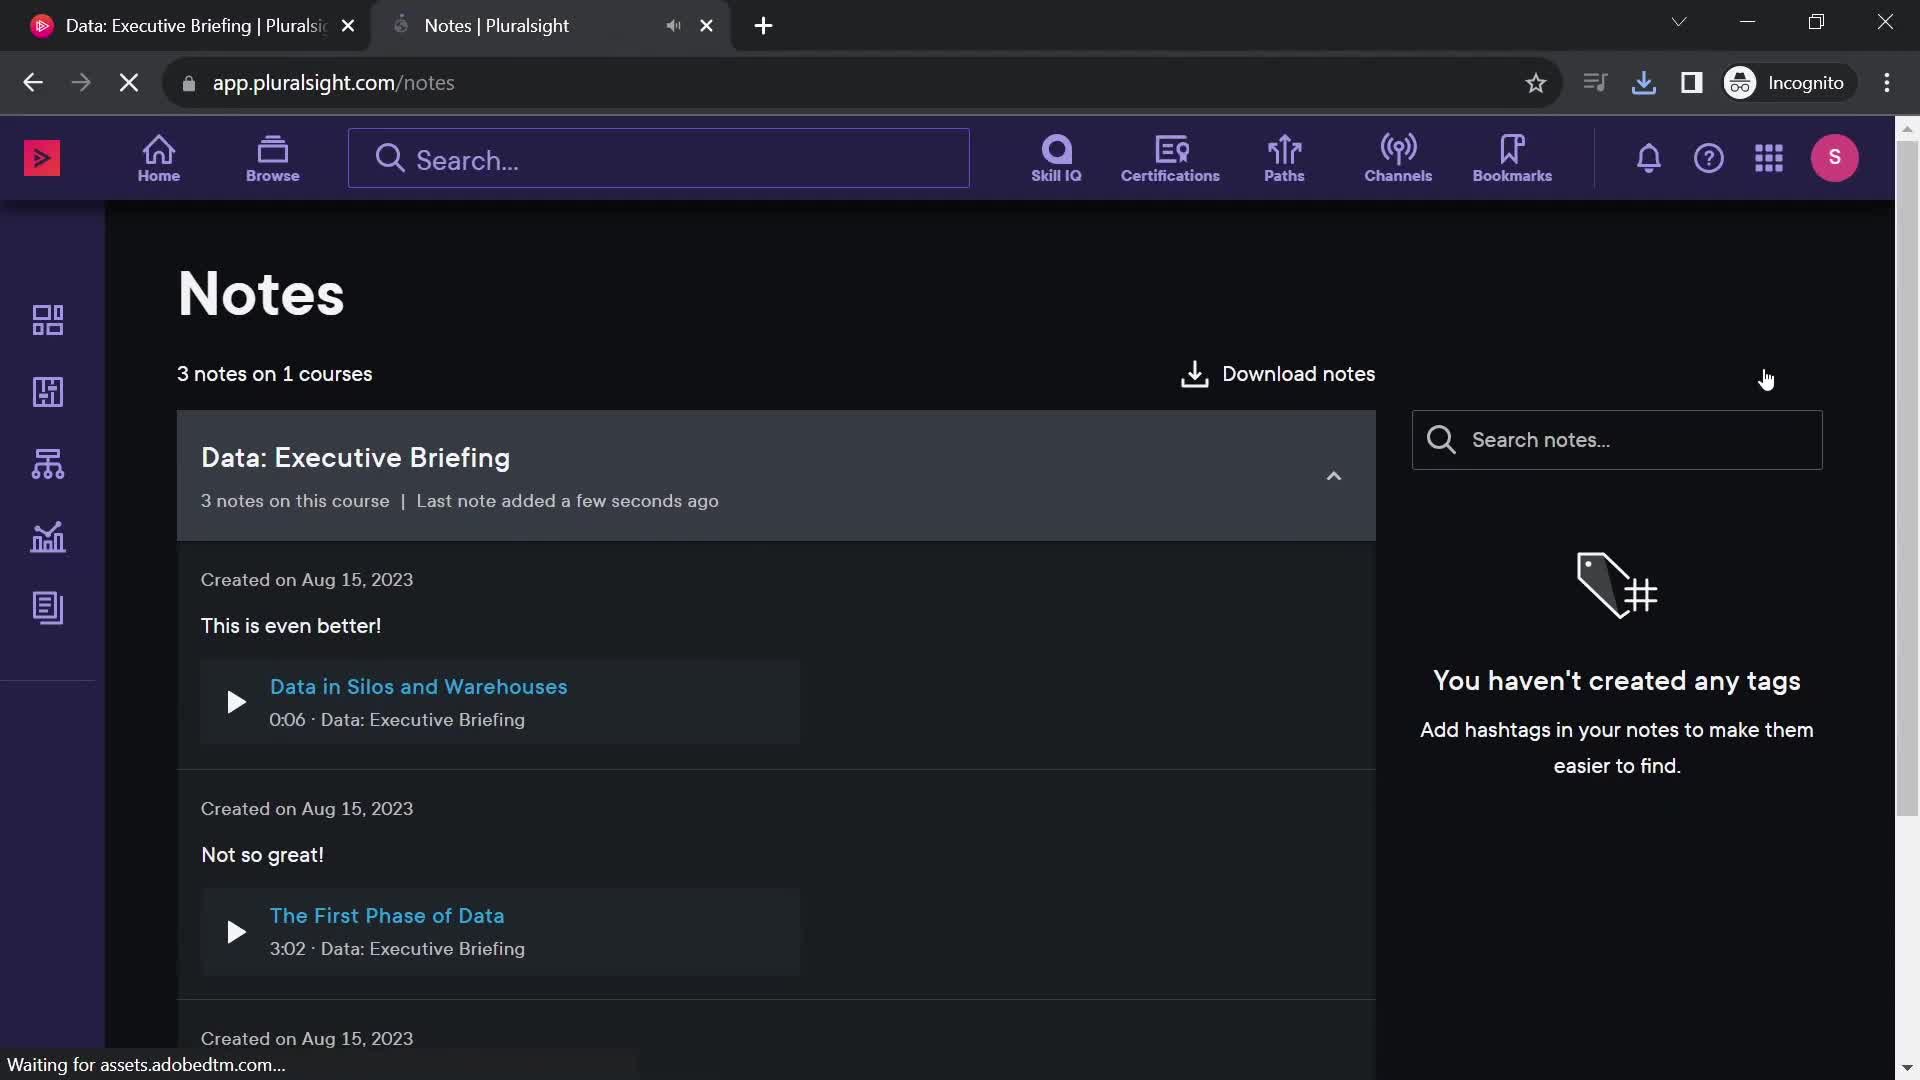The width and height of the screenshot is (1920, 1080).
Task: Open the Channels section
Action: tap(1398, 158)
